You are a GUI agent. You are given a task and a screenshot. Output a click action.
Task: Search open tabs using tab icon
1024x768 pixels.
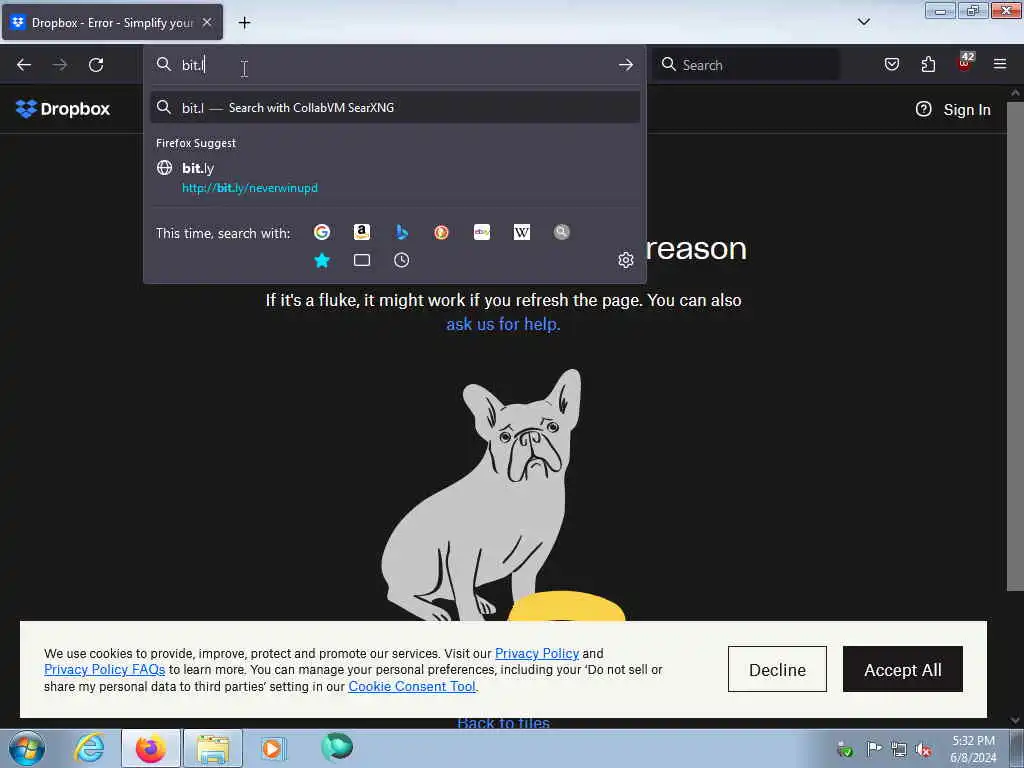[362, 260]
